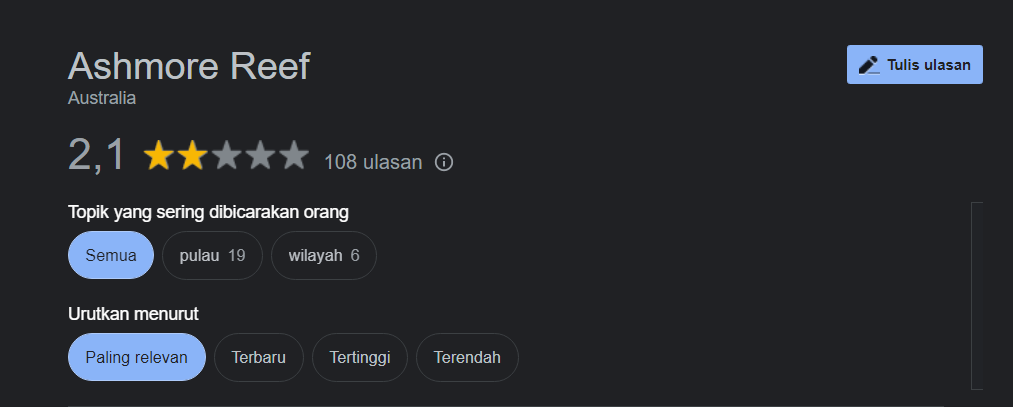This screenshot has height=407, width=1013.
Task: Sort reviews by Paling relevan
Action: click(136, 357)
